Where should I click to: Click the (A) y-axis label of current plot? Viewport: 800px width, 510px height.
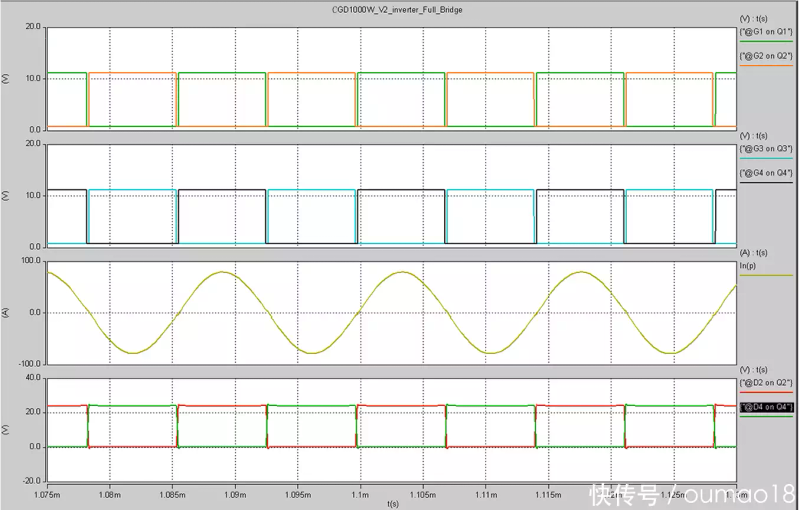click(6, 312)
